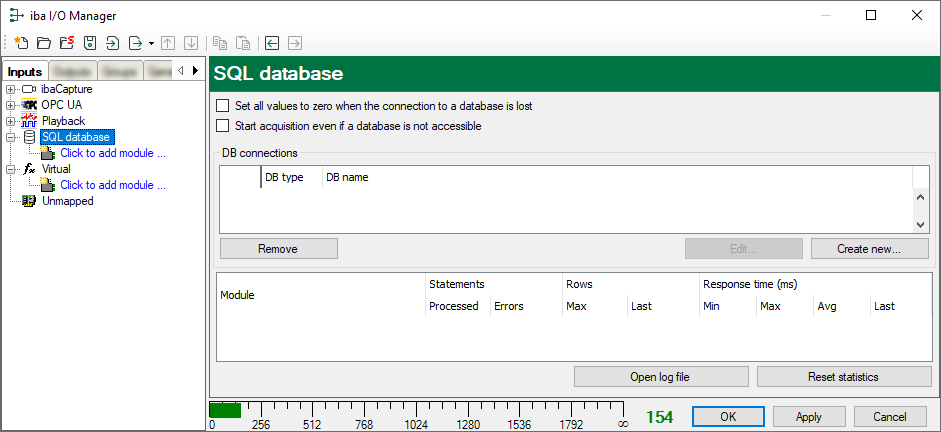Select Virtual in the tree

coord(56,169)
